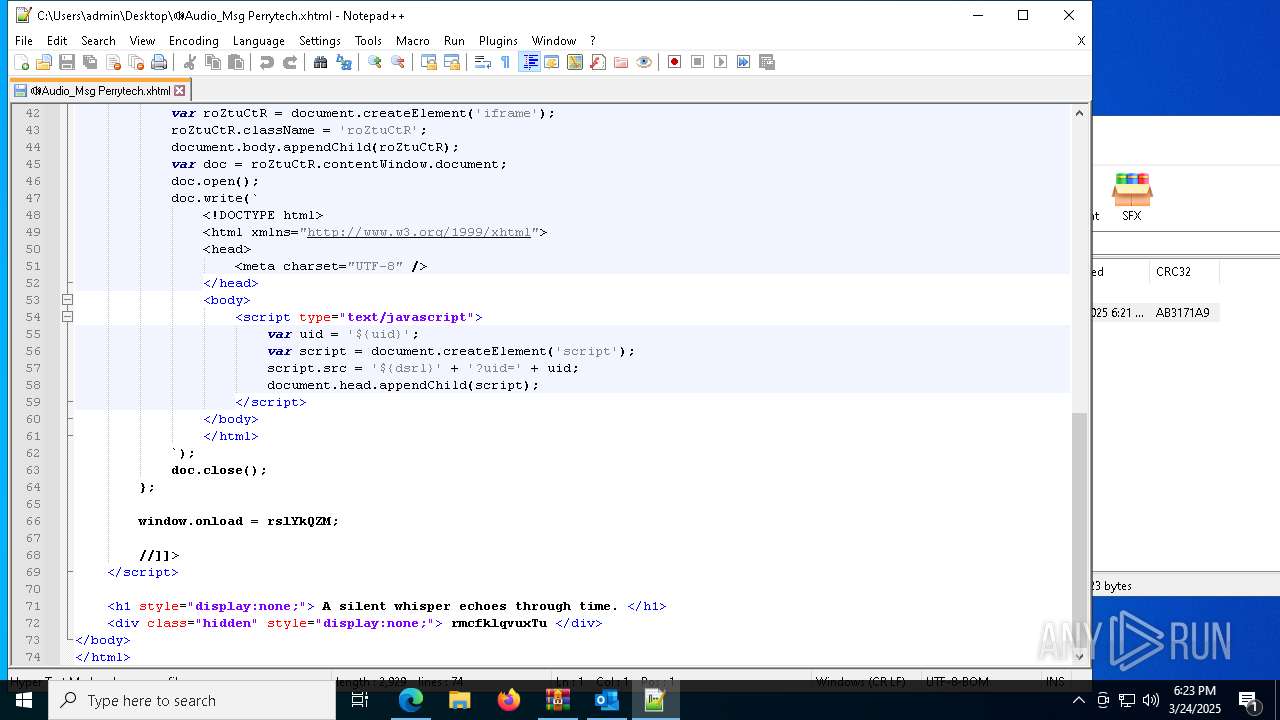Open the Macro menu
This screenshot has height=720, width=1280.
412,41
